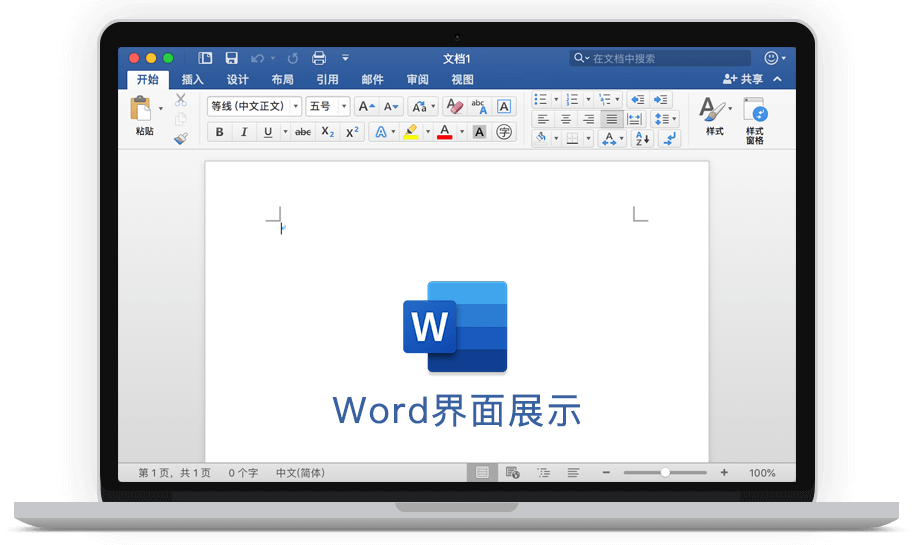Apply subscript X₂ formatting
This screenshot has height=545, width=912.
click(328, 132)
